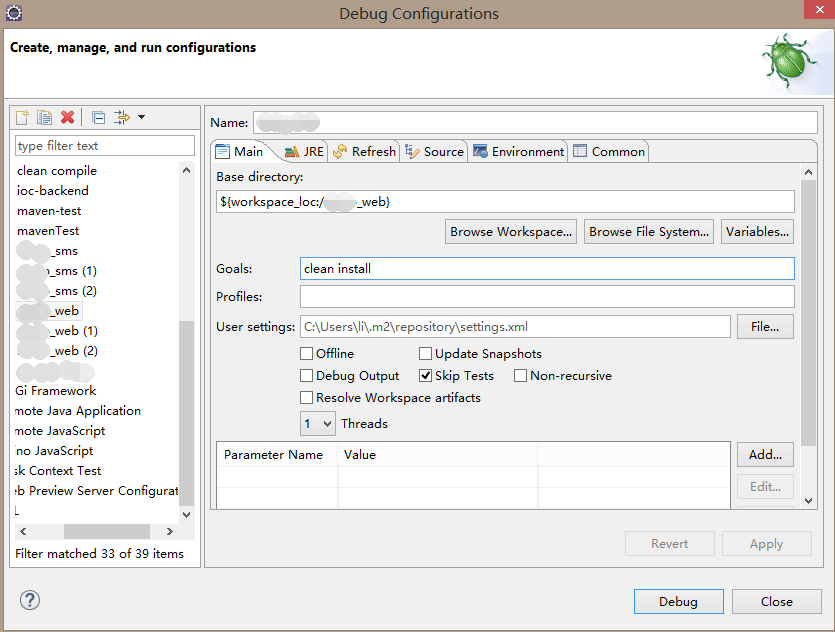Toggle Resolve Workspace artifacts checkbox
The width and height of the screenshot is (835, 632).
pyautogui.click(x=306, y=398)
